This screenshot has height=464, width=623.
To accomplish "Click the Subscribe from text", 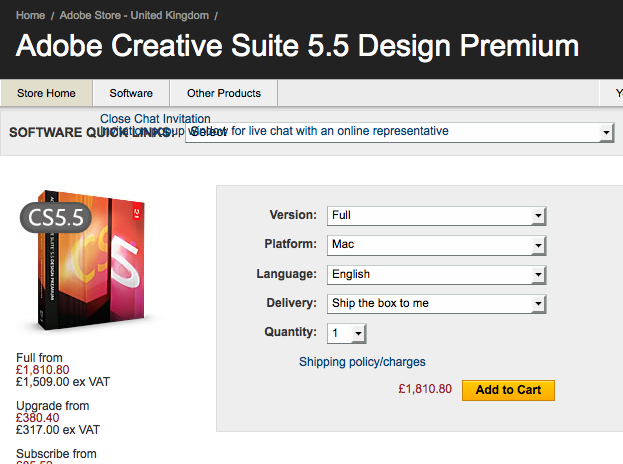I will coord(56,453).
